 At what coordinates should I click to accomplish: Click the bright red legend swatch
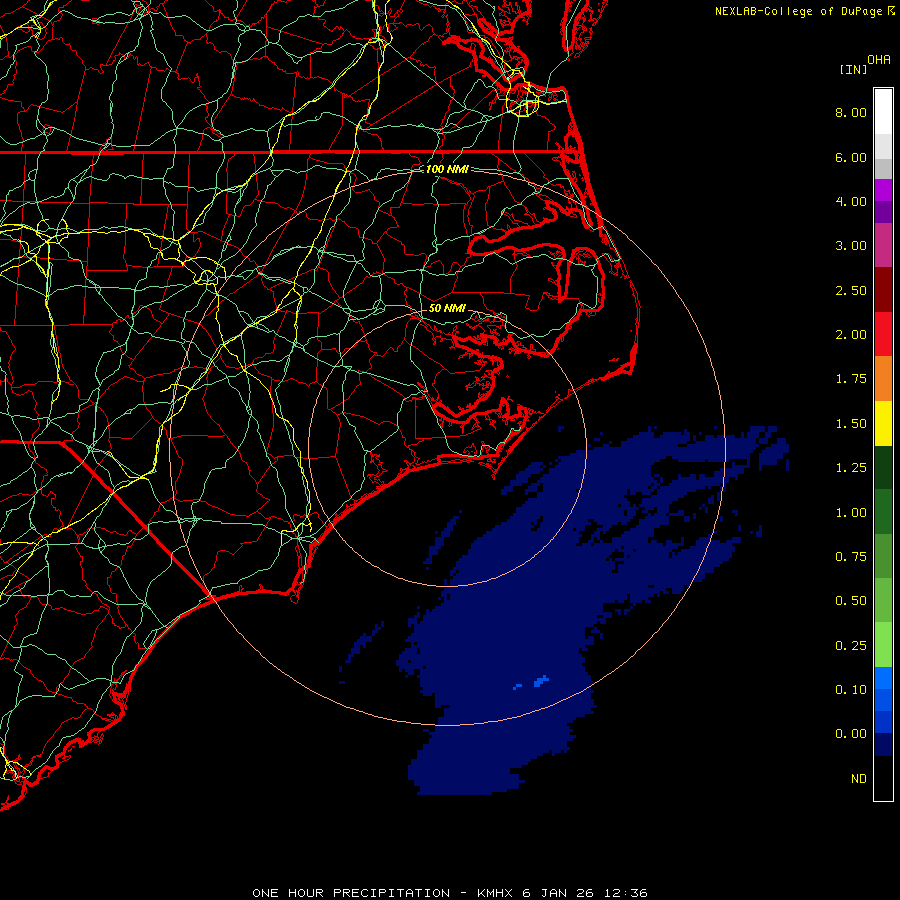pyautogui.click(x=883, y=334)
